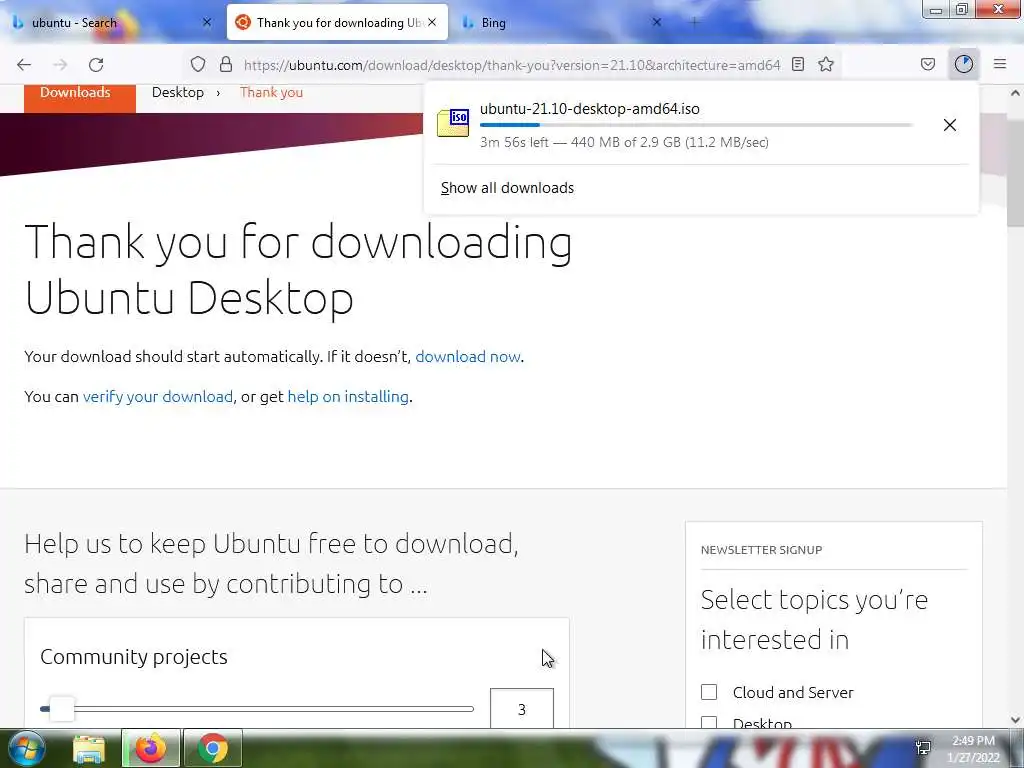Click the forward navigation arrow

coord(60,65)
